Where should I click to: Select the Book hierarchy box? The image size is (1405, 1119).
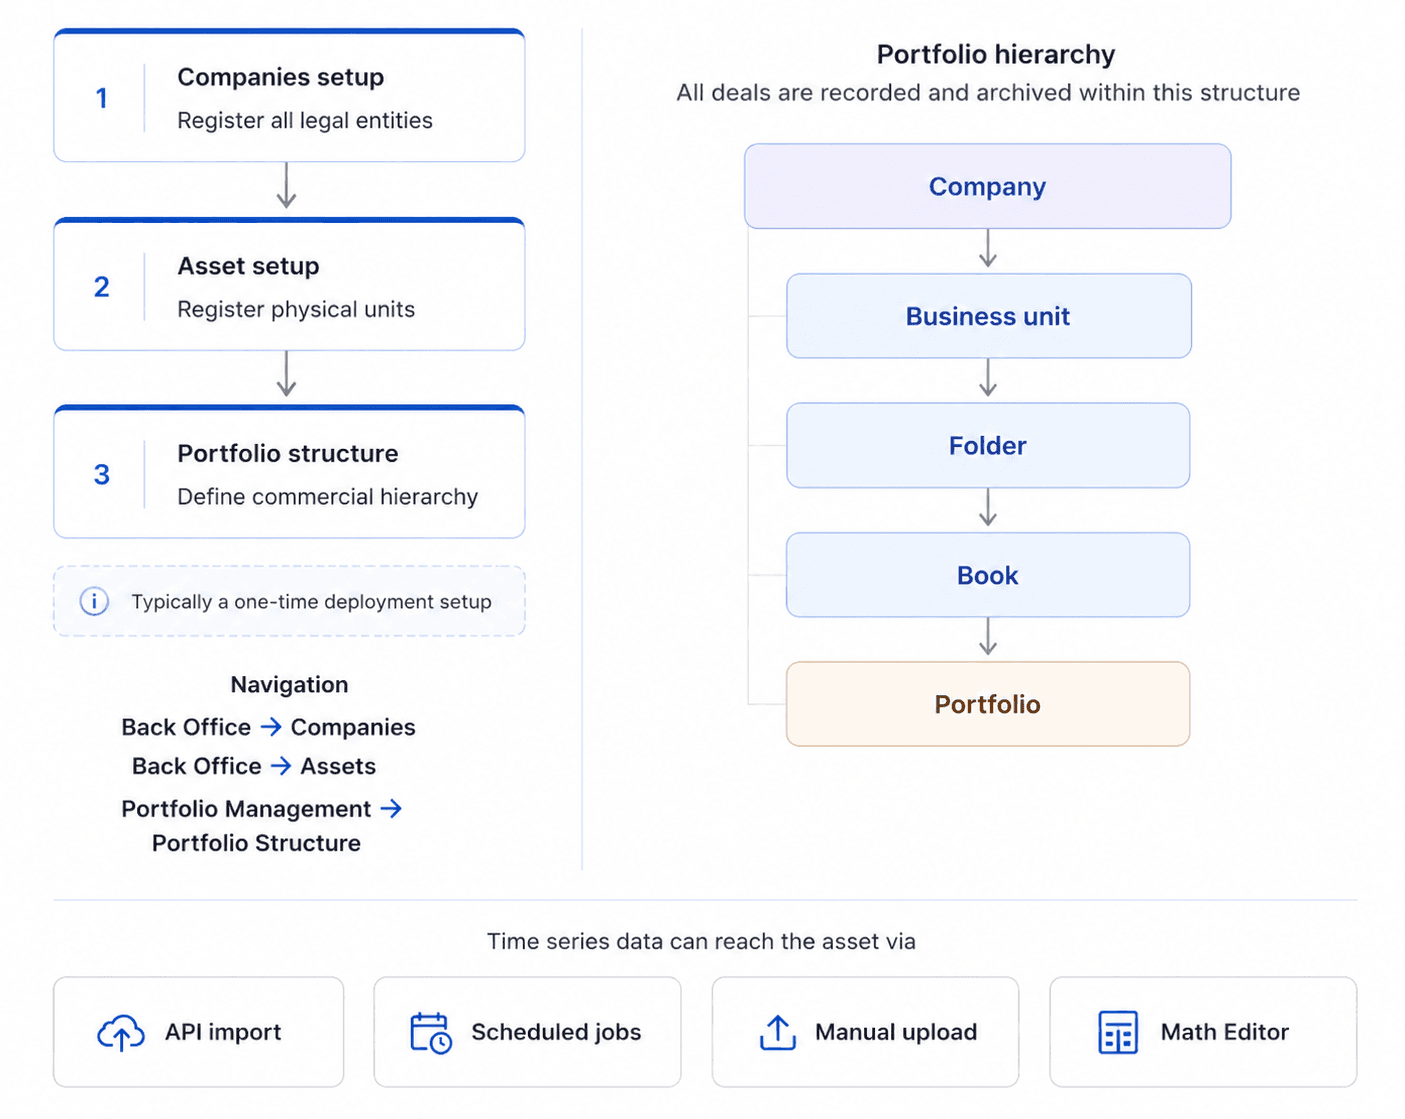pos(988,575)
